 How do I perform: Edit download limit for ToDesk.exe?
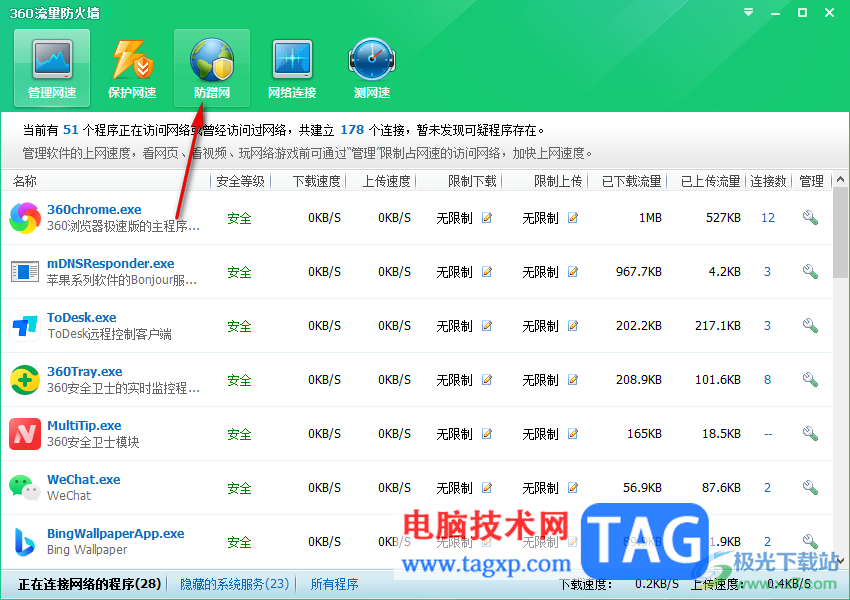[x=487, y=326]
